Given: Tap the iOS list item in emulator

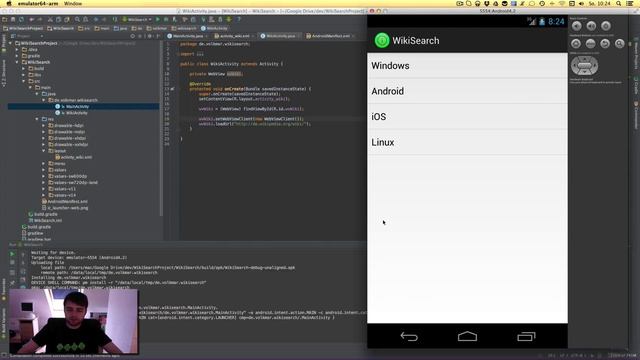Looking at the screenshot, I should click(x=467, y=117).
